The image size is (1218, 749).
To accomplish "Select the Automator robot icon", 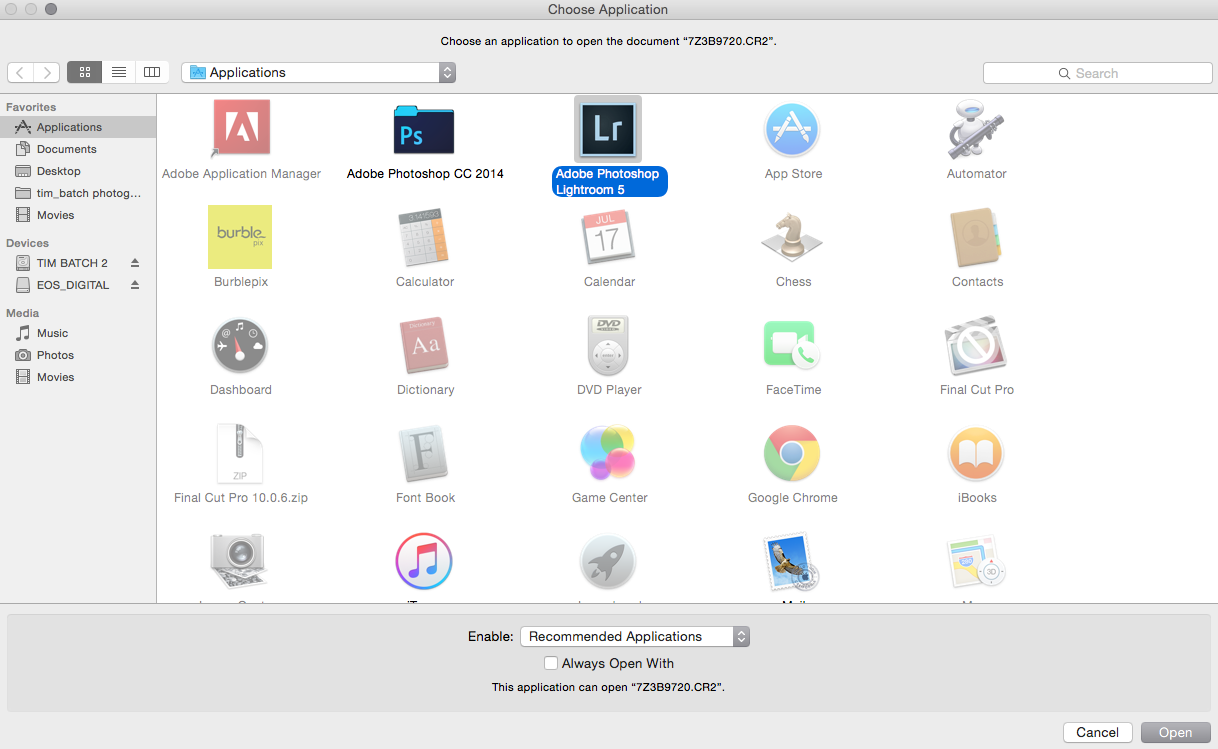I will tap(976, 129).
